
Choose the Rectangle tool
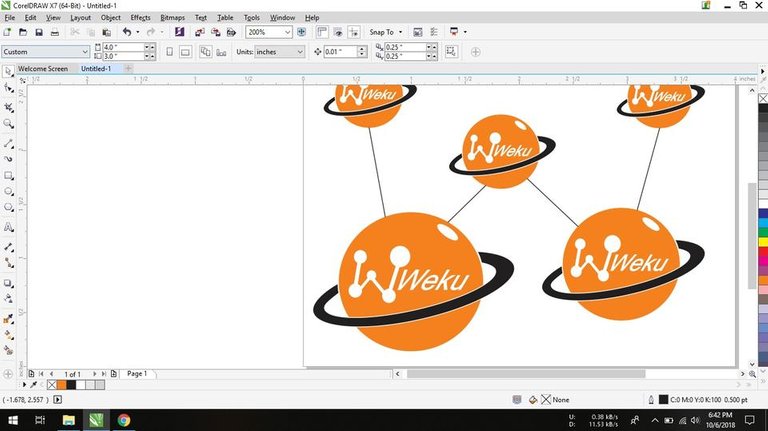9,176
